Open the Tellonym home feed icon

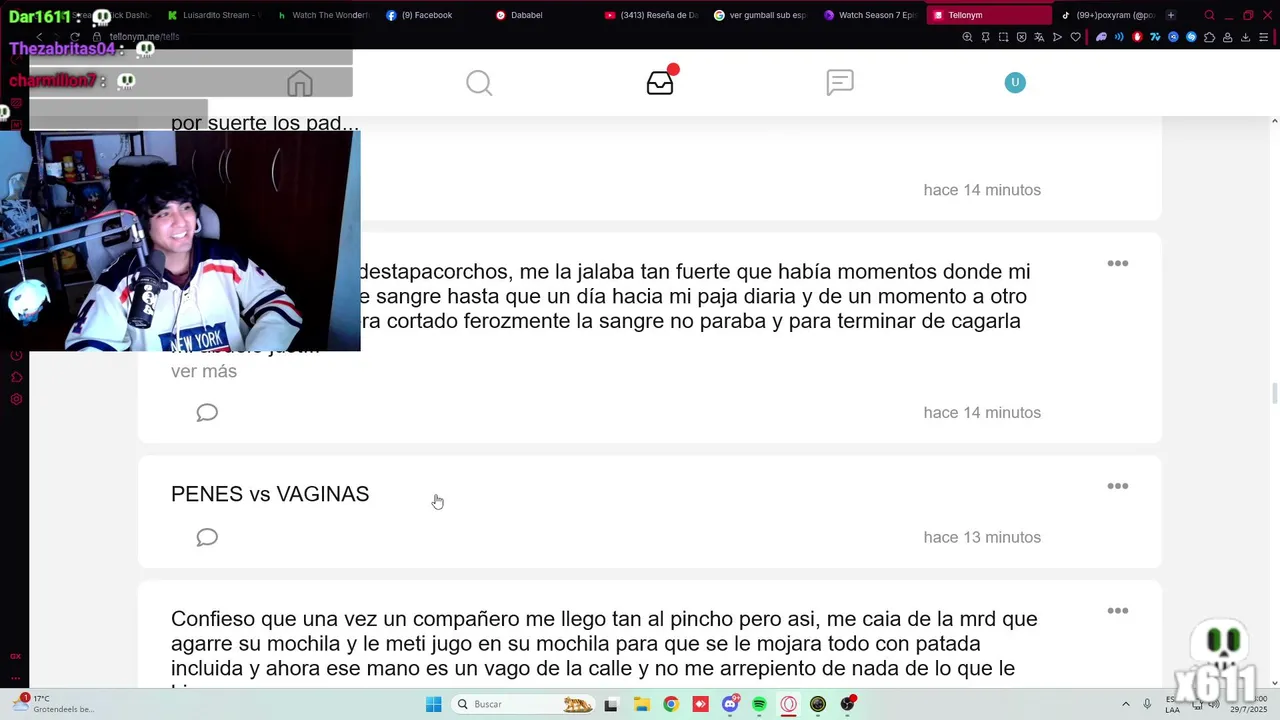pos(300,83)
